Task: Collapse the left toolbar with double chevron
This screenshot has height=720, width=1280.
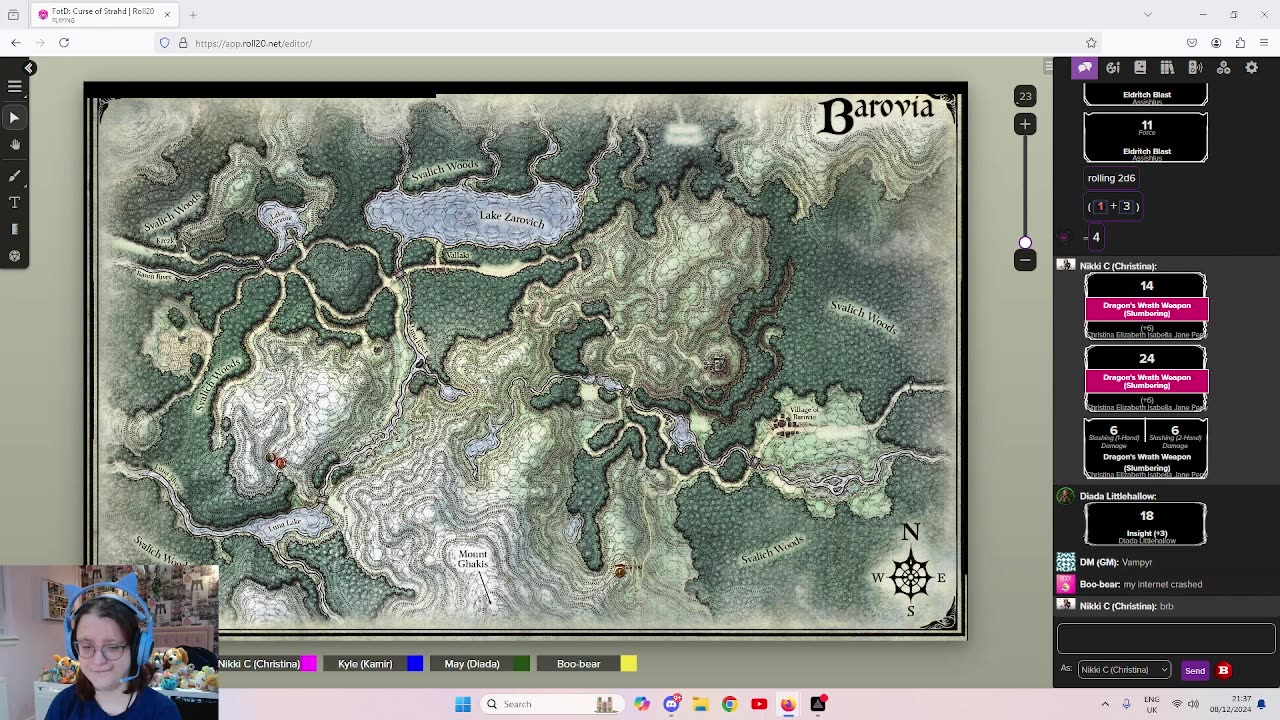Action: [x=29, y=68]
